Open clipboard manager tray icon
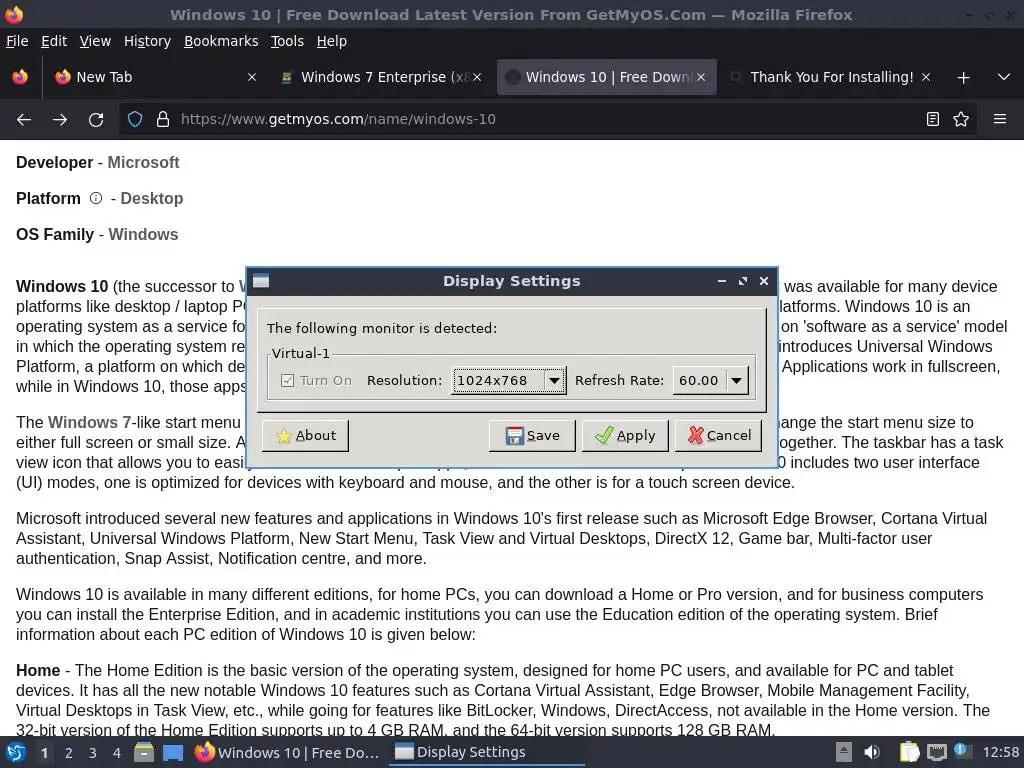Screen dimensions: 1024x768 pyautogui.click(x=909, y=752)
